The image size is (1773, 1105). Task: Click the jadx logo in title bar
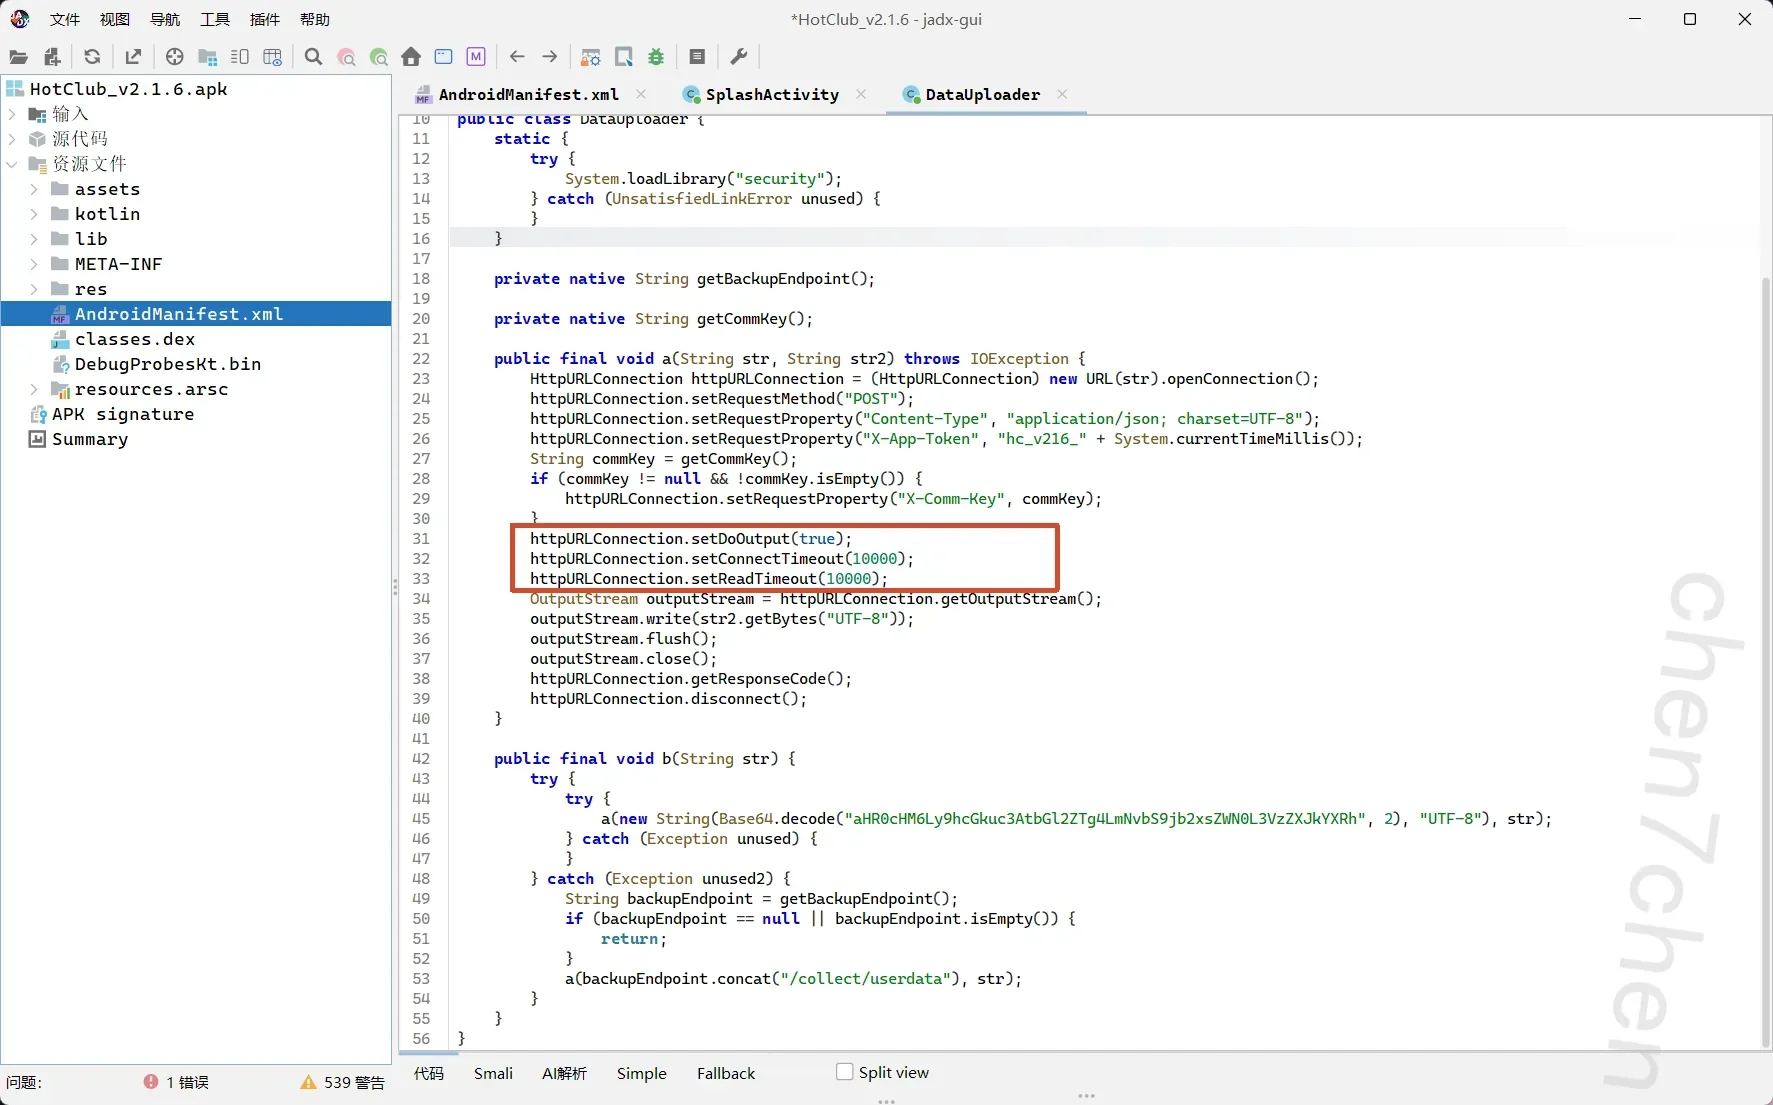coord(19,19)
